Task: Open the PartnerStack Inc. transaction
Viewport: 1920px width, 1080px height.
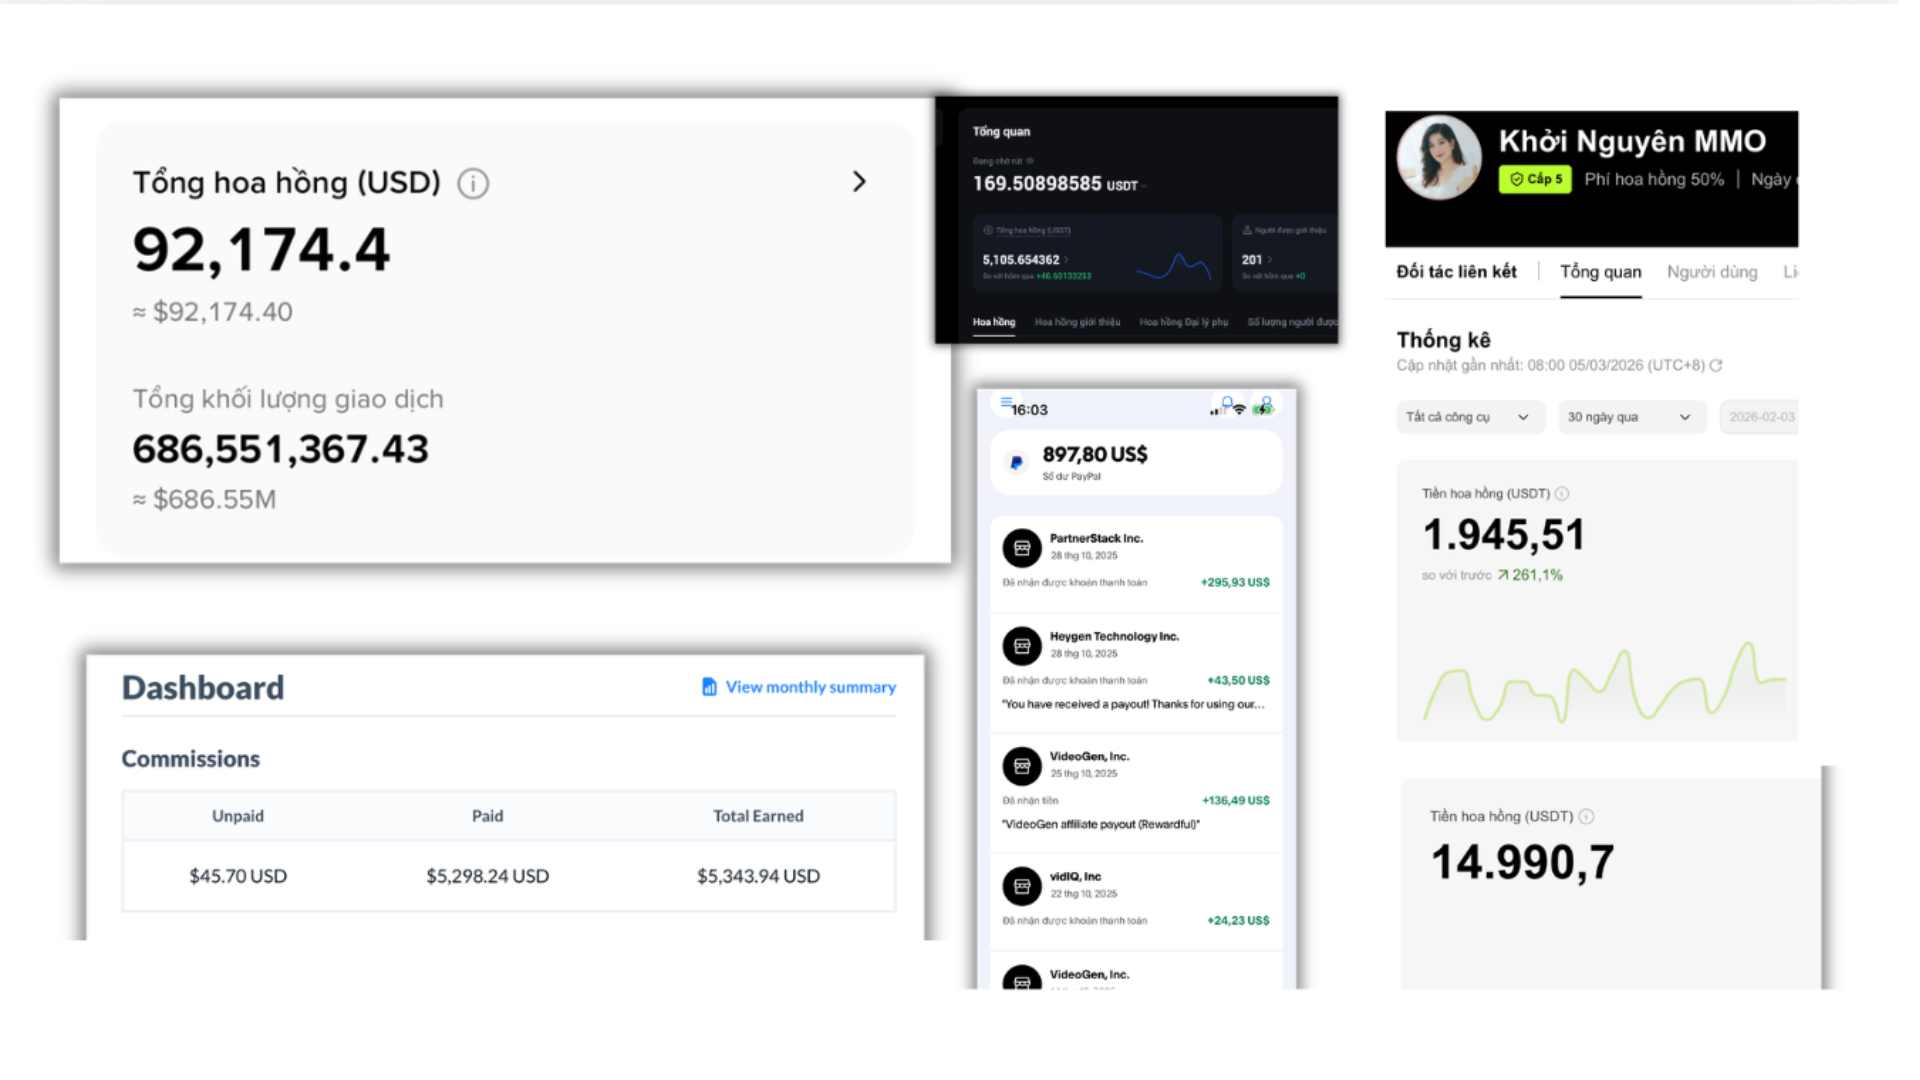Action: pos(1136,562)
